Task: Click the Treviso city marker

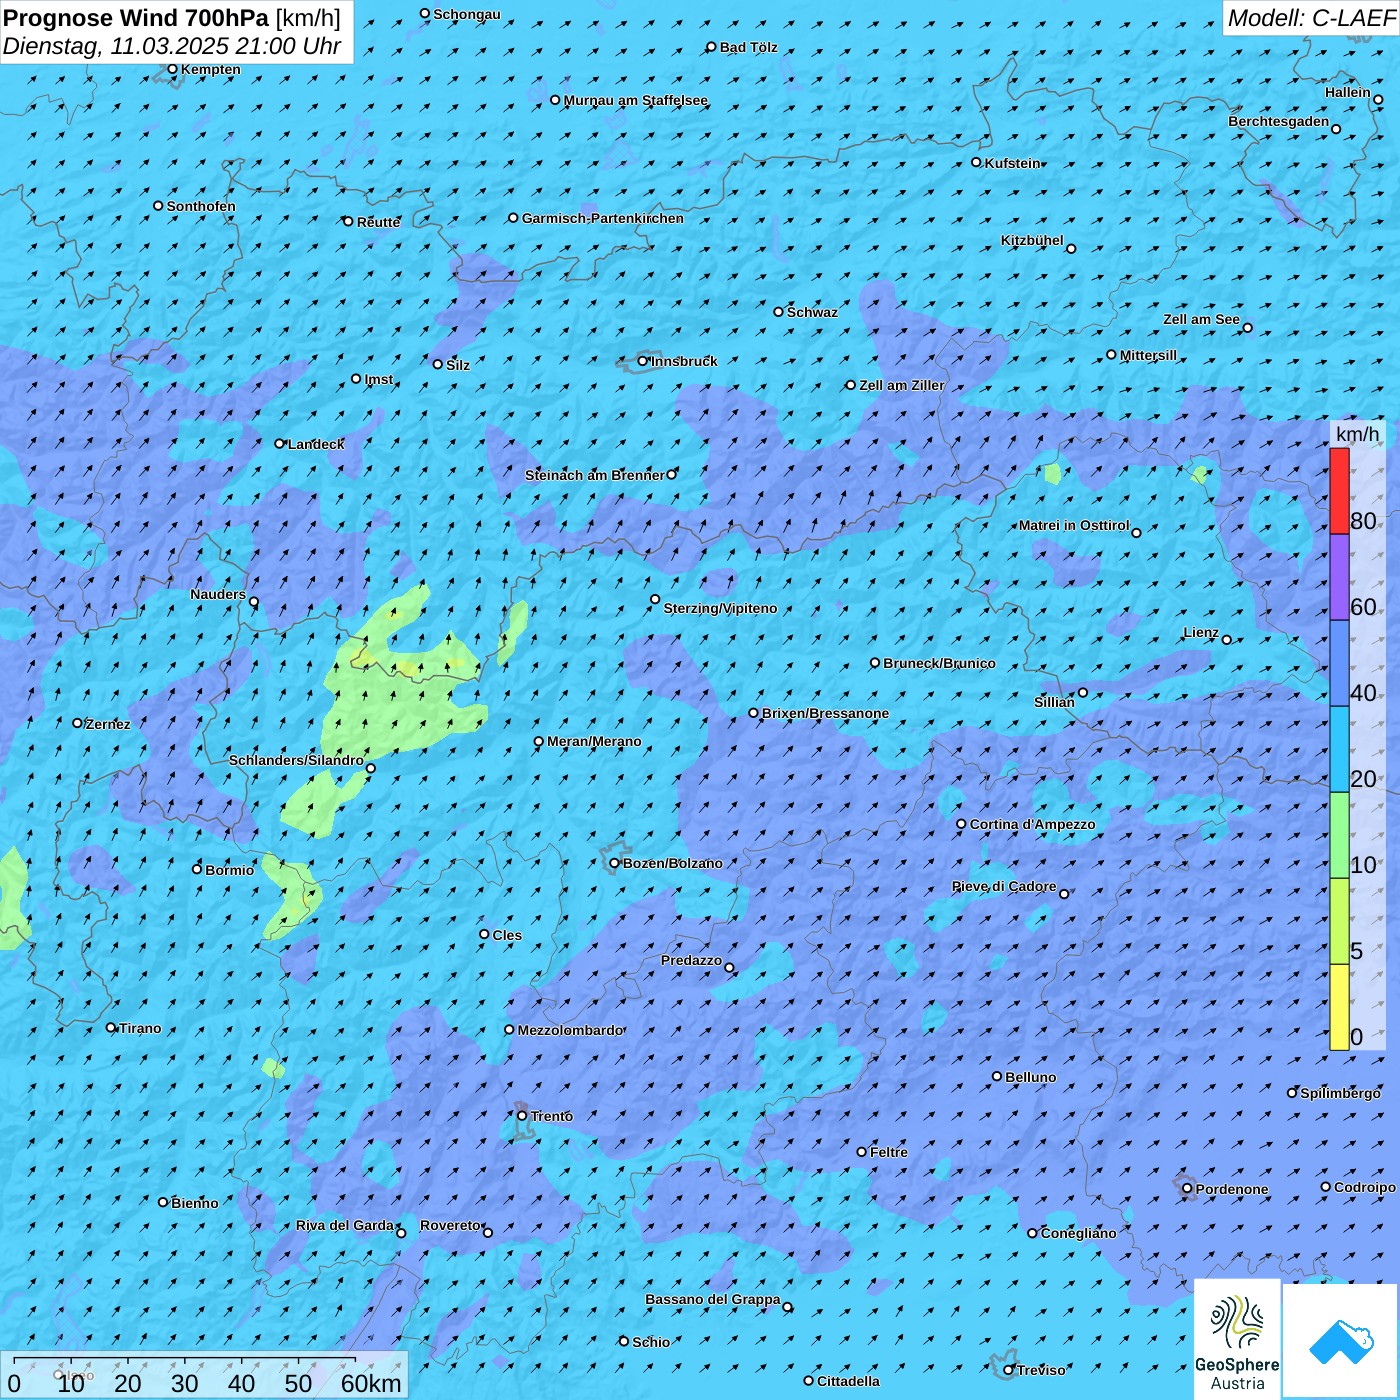Action: [1009, 1370]
